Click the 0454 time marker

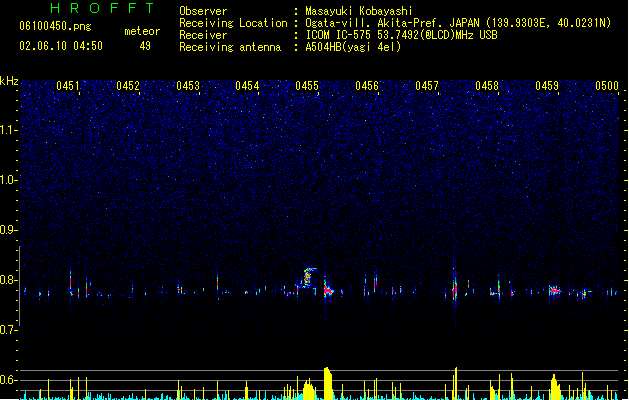pos(247,86)
